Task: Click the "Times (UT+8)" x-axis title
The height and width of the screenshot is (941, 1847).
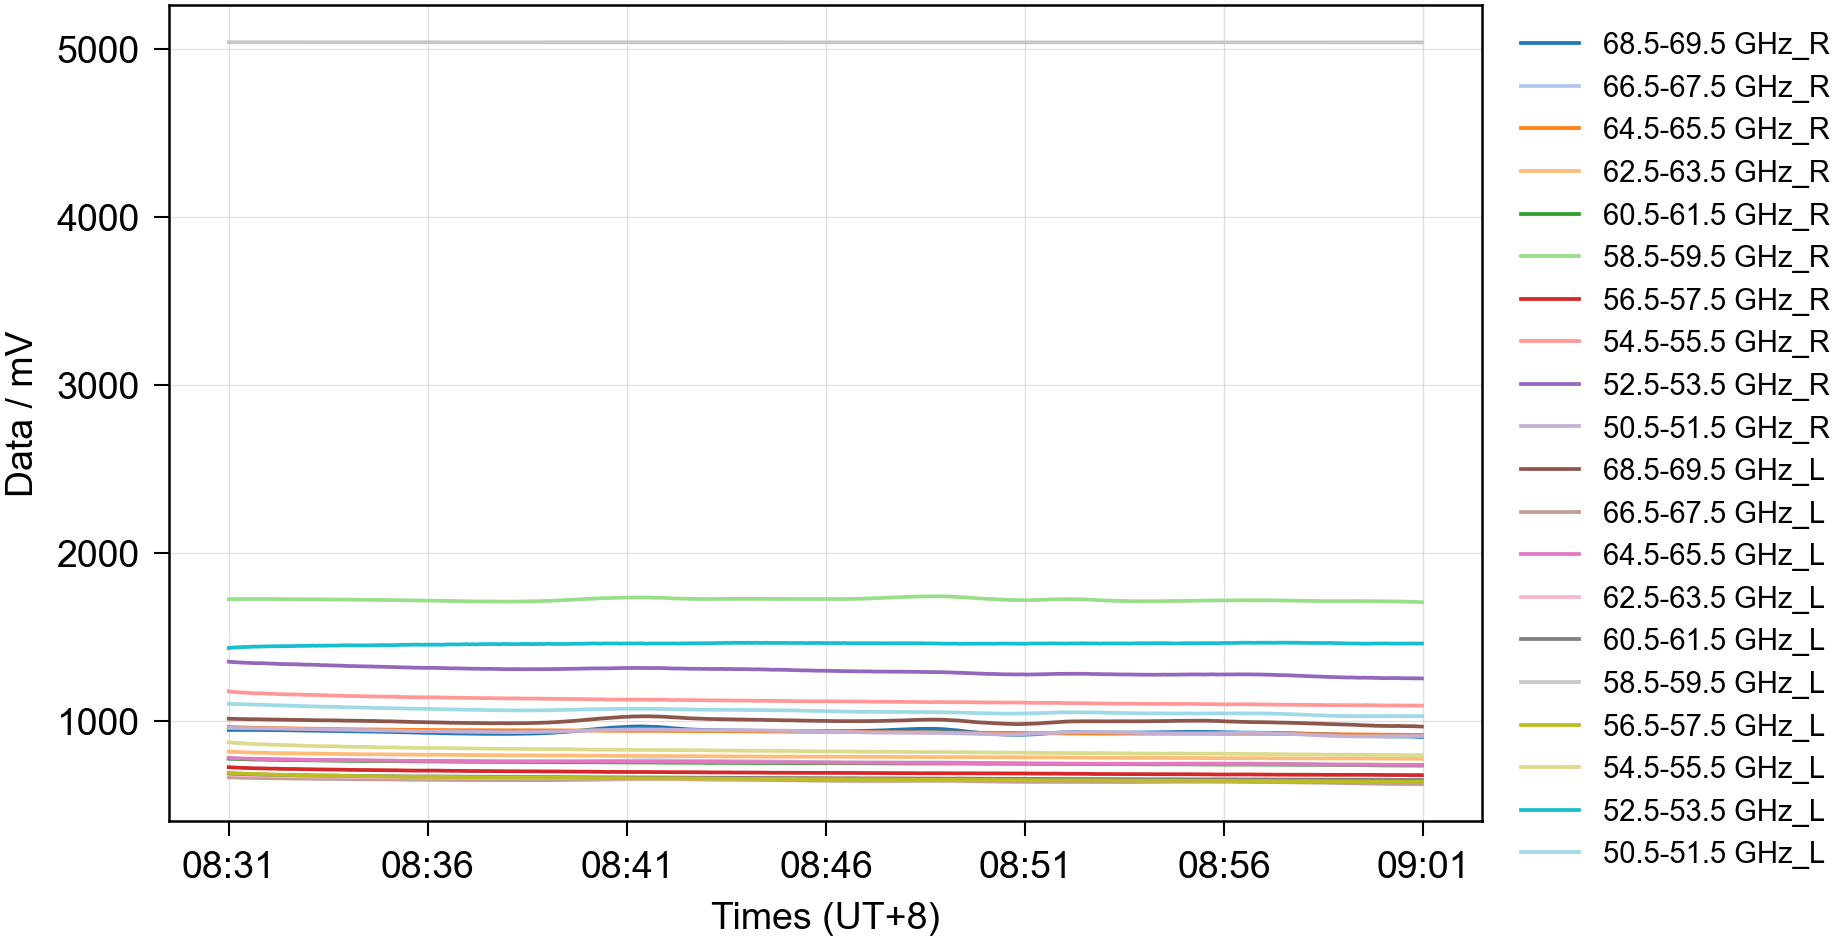Action: coord(825,916)
